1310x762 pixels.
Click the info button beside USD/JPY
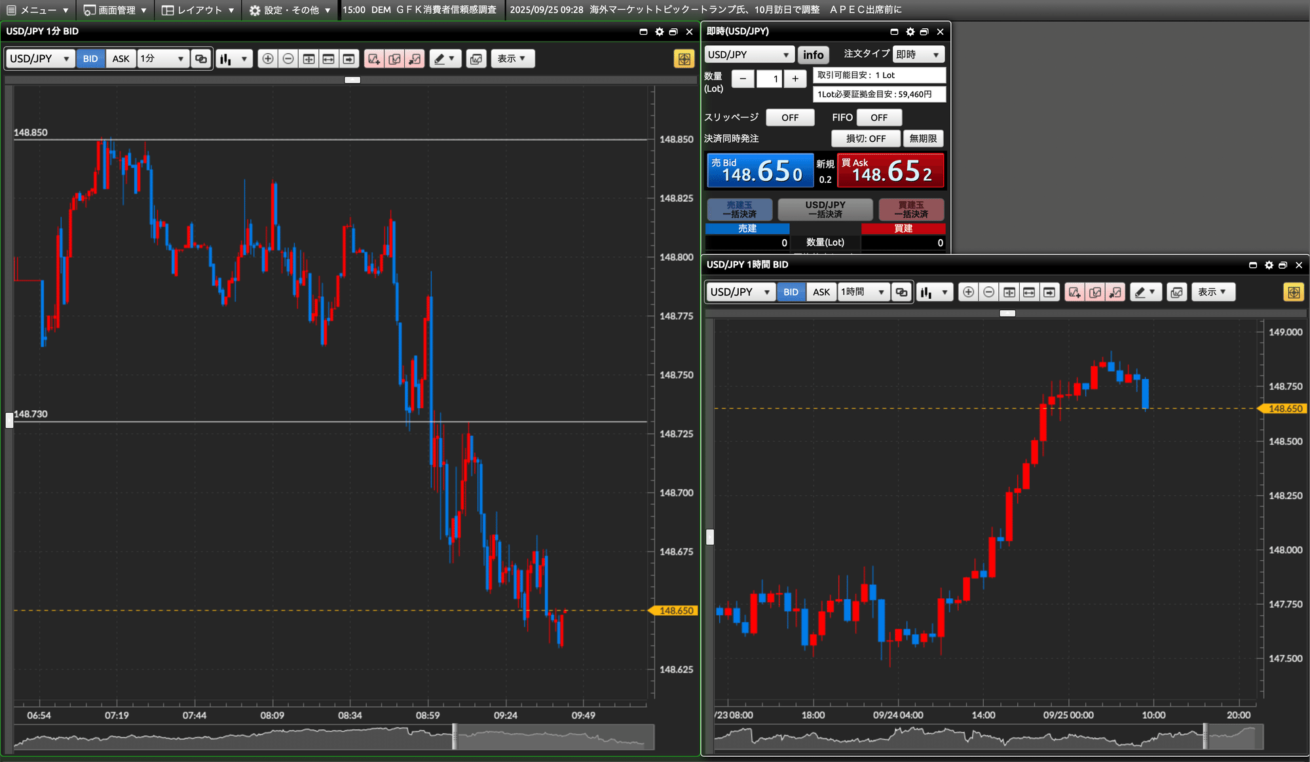coord(814,55)
